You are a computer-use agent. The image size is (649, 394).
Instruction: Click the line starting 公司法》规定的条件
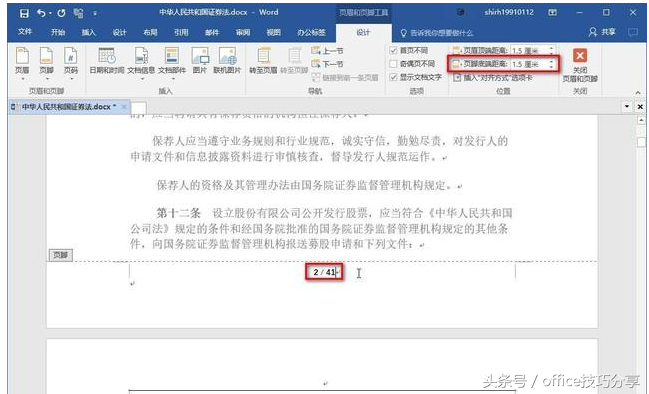click(319, 229)
